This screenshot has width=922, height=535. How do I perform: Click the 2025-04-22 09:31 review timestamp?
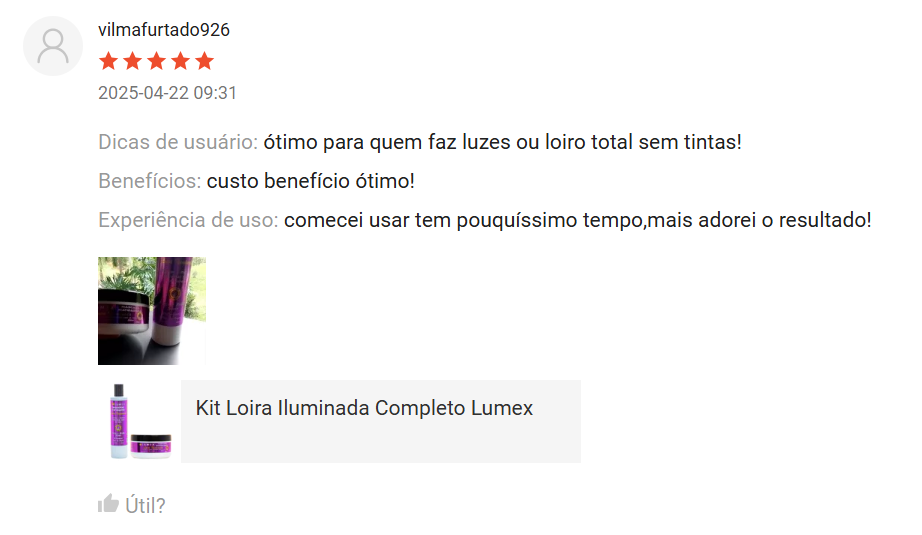(x=167, y=93)
